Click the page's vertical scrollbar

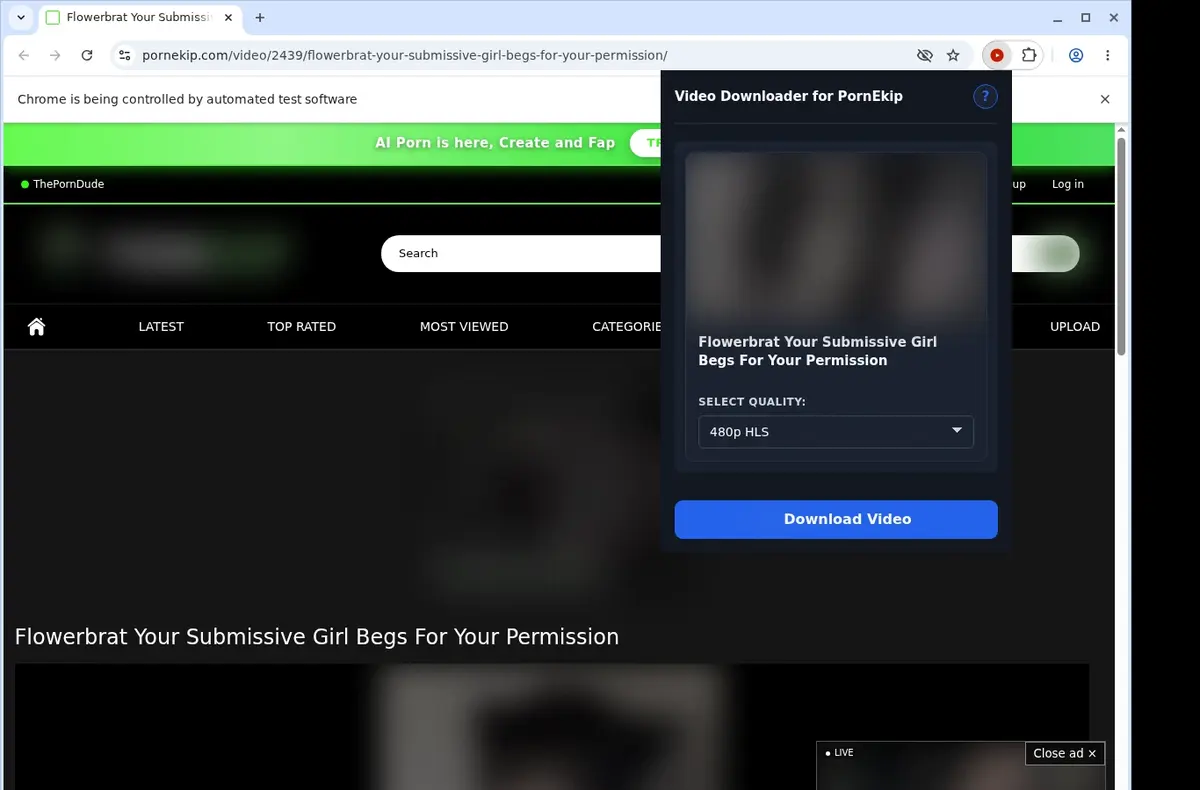(1122, 246)
